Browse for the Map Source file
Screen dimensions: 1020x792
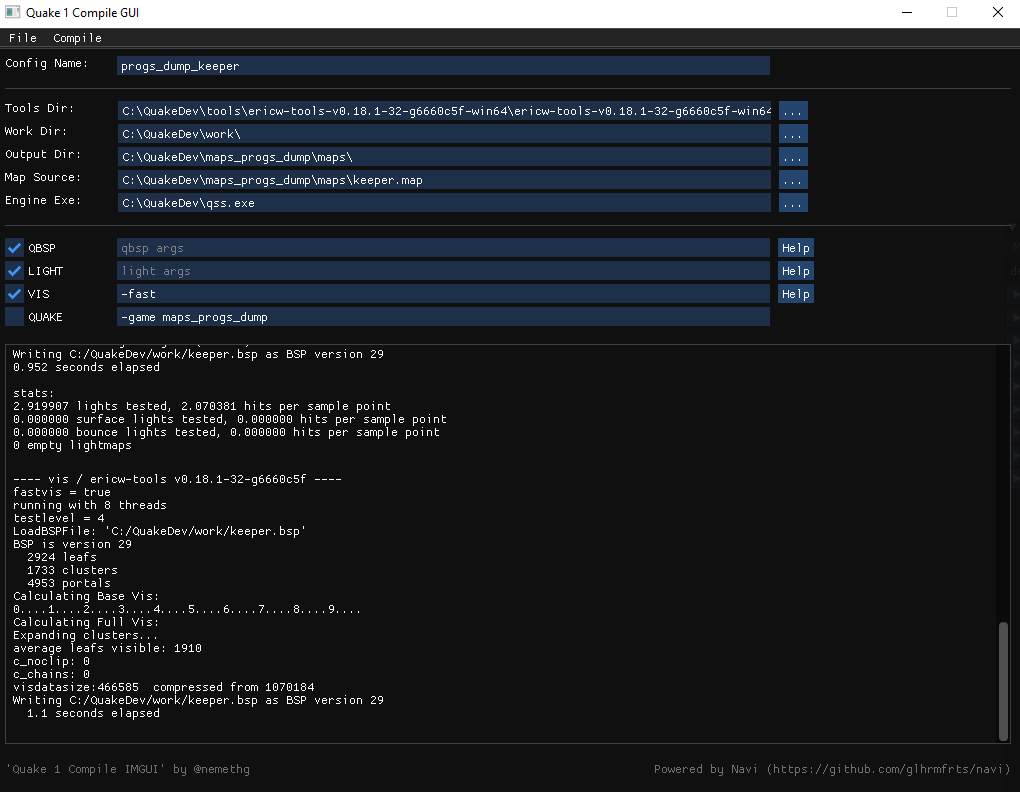pos(792,179)
